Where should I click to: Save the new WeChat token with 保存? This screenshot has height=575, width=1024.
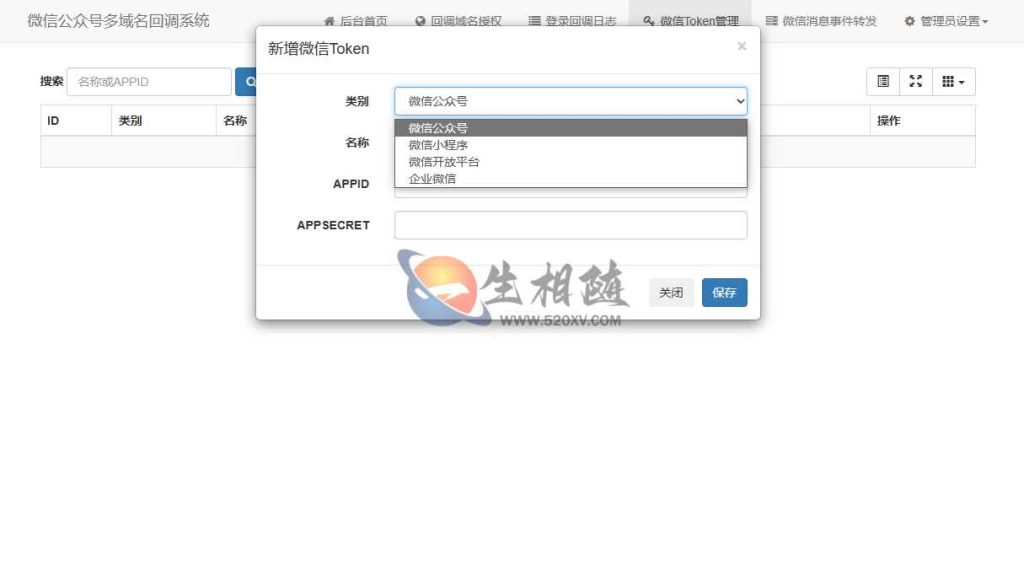(x=724, y=292)
